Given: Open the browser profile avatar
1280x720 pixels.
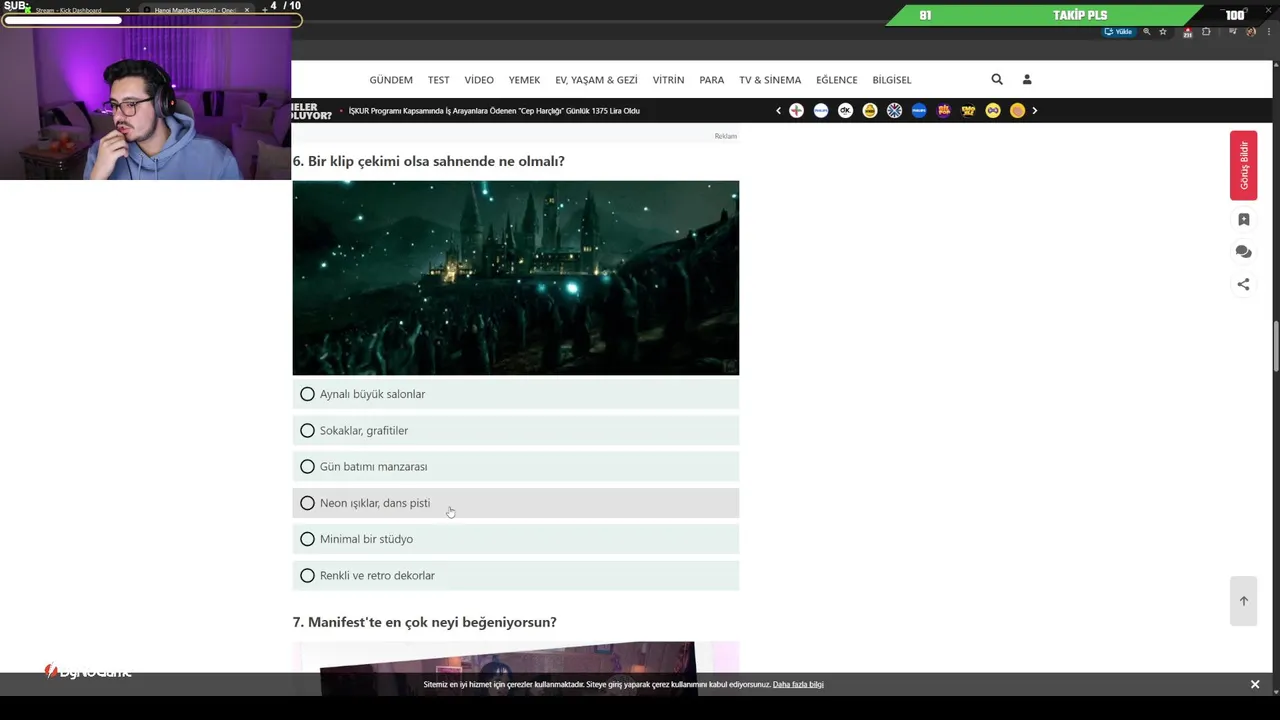Looking at the screenshot, I should pyautogui.click(x=1251, y=32).
